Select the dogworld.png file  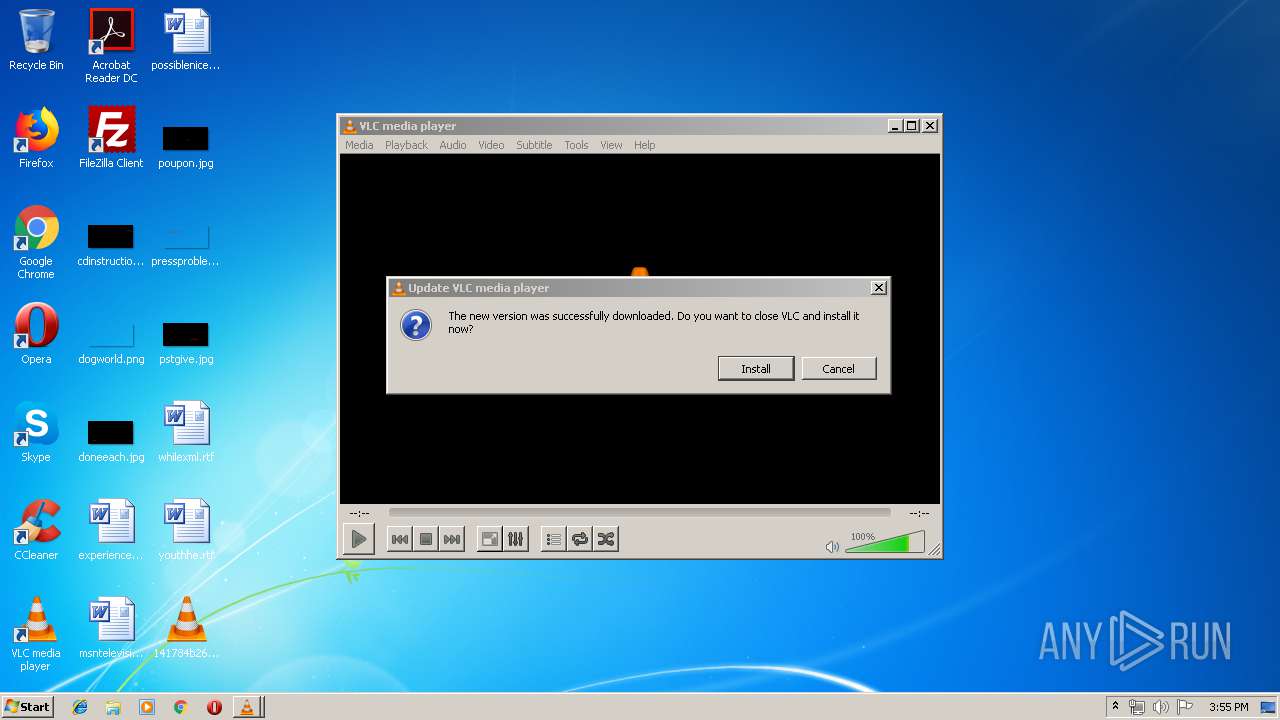pyautogui.click(x=111, y=342)
